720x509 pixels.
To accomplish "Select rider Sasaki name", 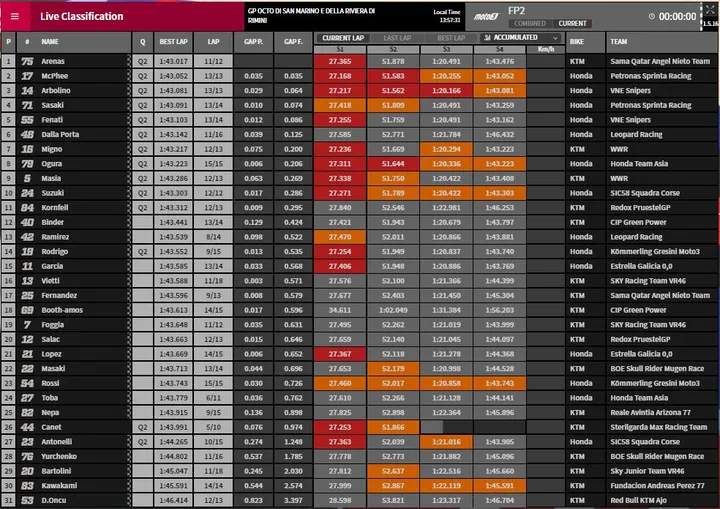I will coord(52,105).
